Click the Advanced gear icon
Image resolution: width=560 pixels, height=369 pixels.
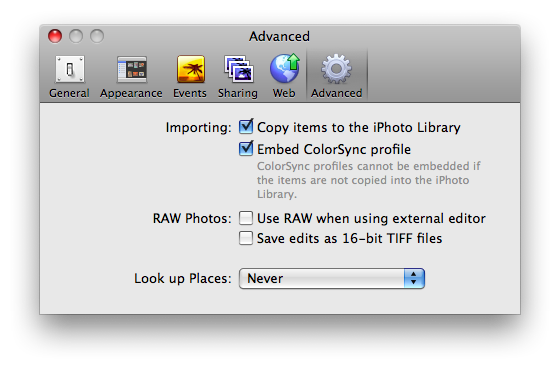(336, 69)
